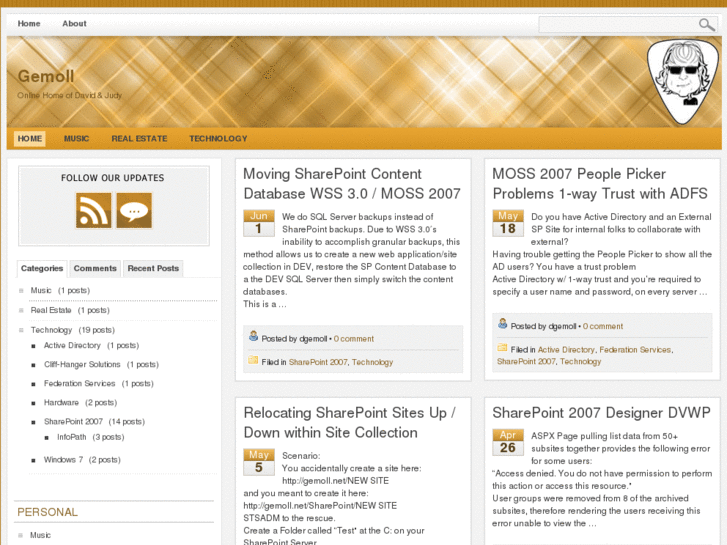This screenshot has width=727, height=545.
Task: Open the REAL ESTATE navigation item
Action: 139,139
